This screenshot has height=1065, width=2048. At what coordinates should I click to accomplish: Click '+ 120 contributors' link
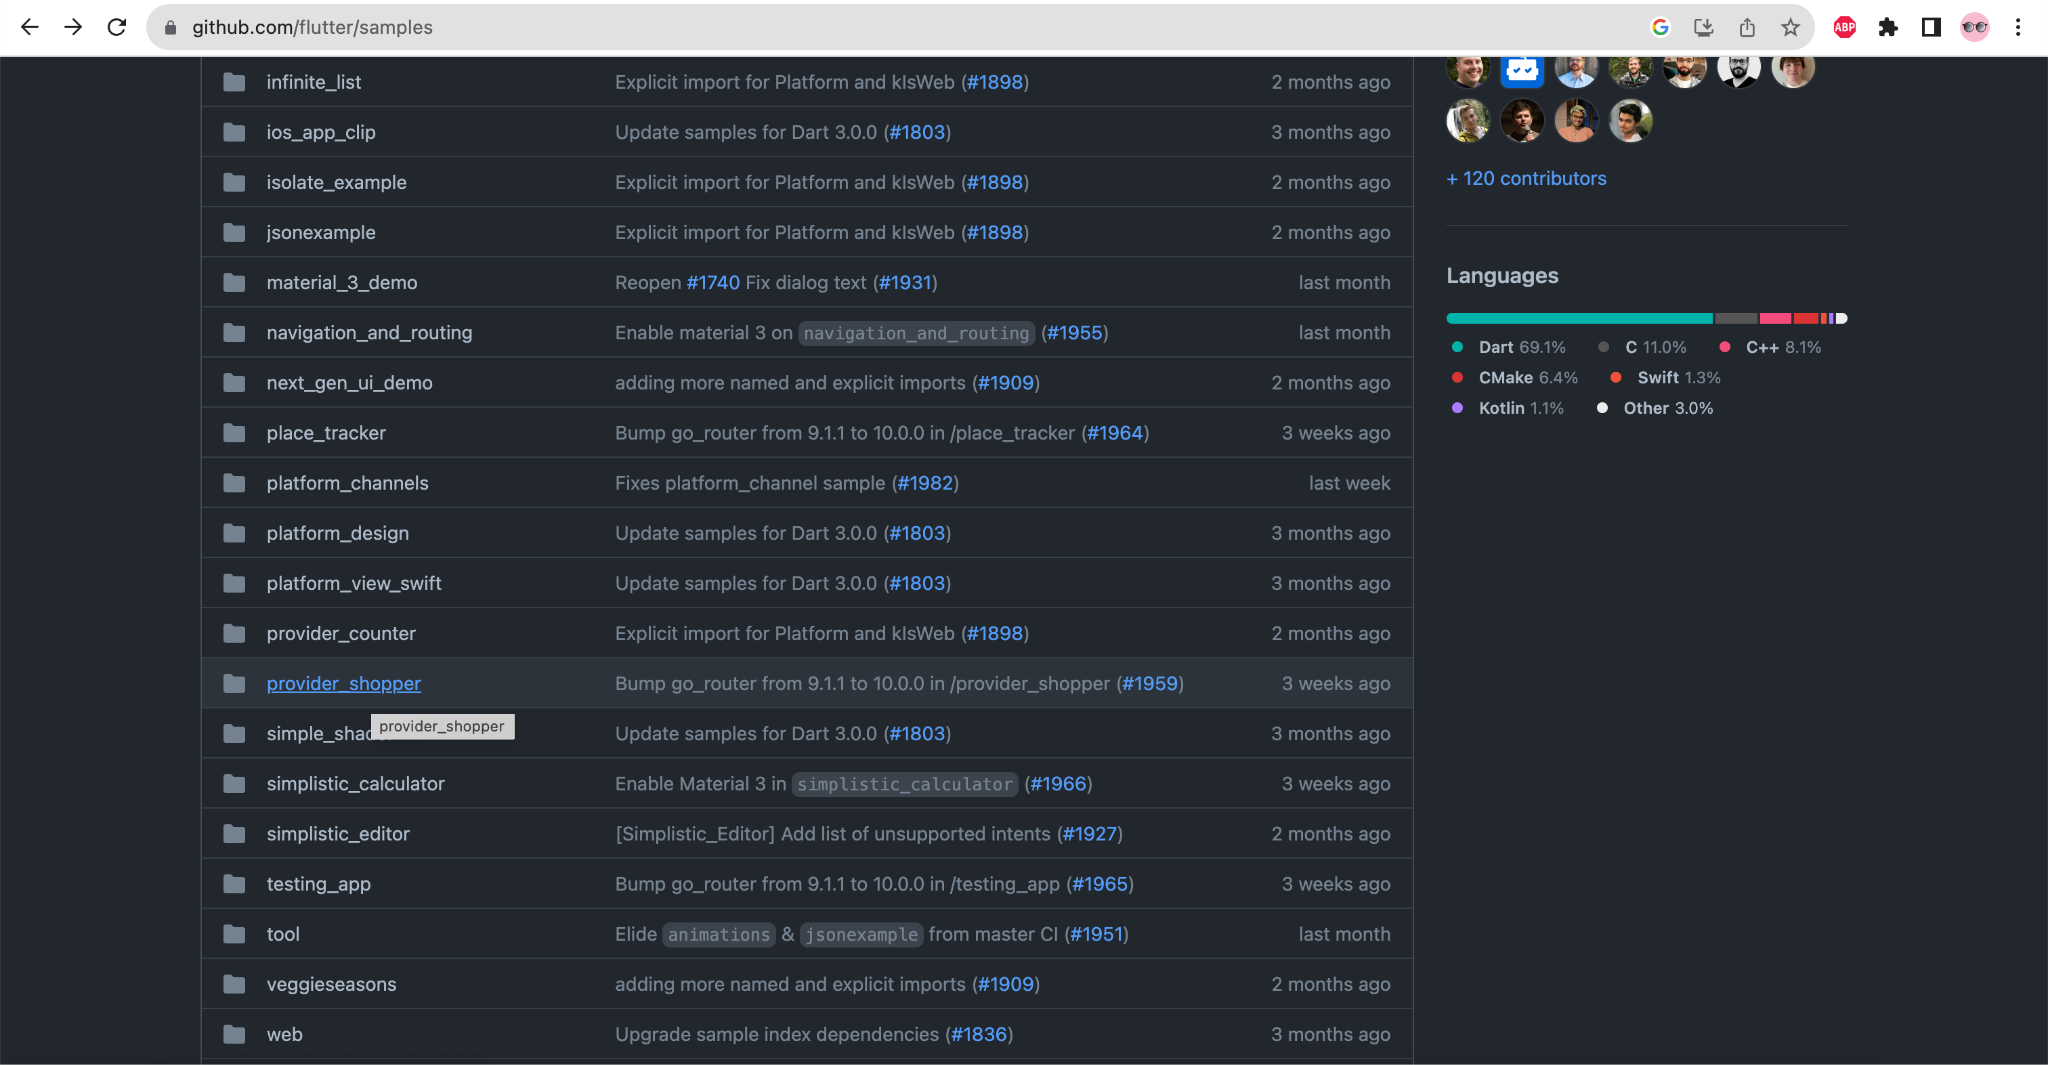pyautogui.click(x=1526, y=178)
